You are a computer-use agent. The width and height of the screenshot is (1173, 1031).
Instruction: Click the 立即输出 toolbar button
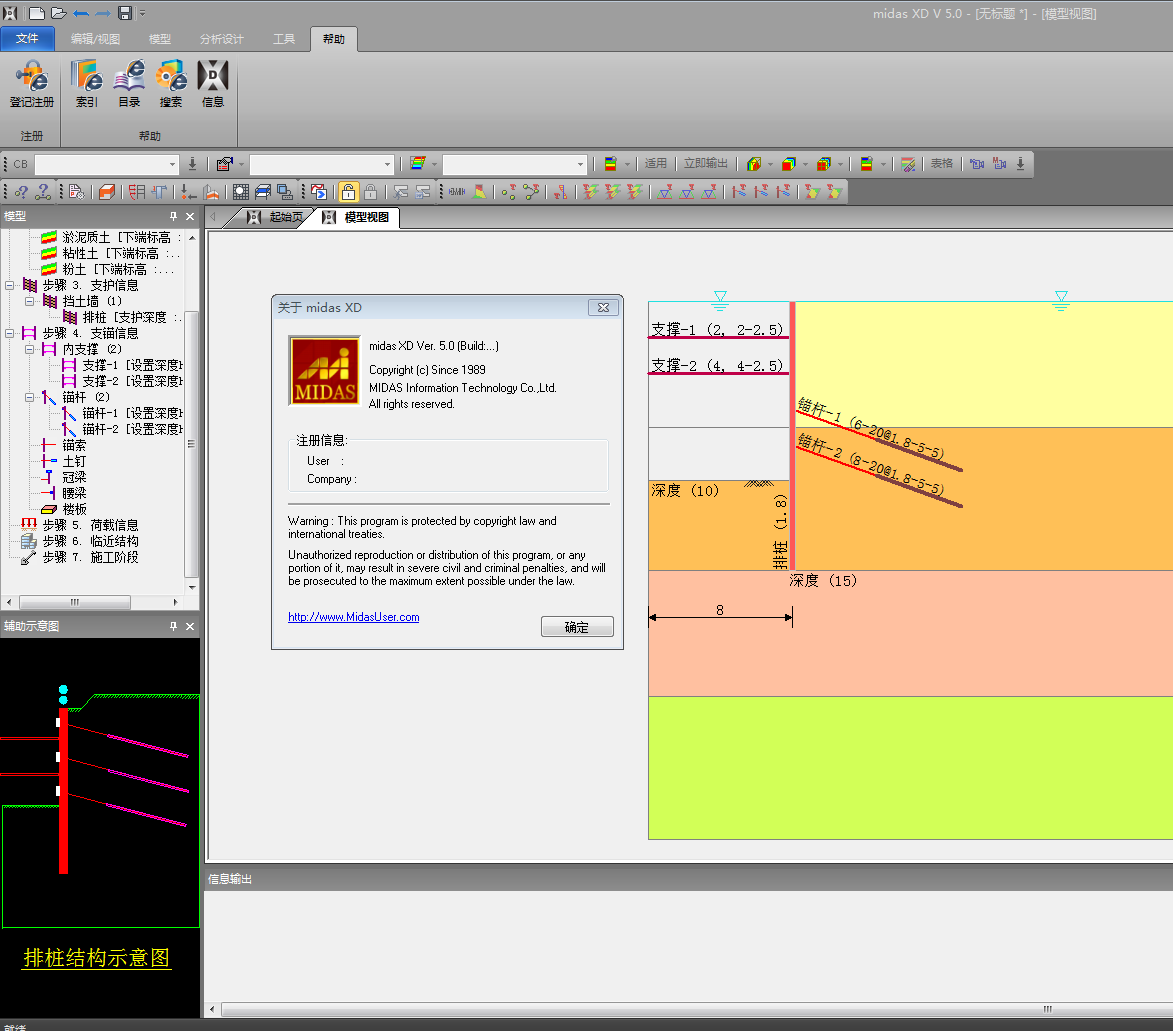pos(705,163)
